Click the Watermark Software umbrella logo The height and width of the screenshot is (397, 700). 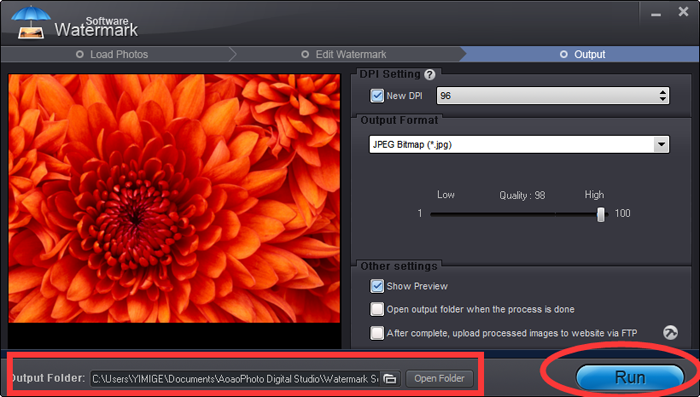[x=30, y=22]
